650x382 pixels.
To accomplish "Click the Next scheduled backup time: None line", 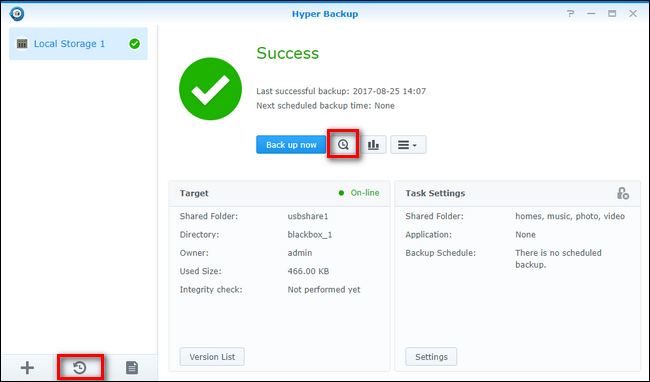I will (x=325, y=106).
